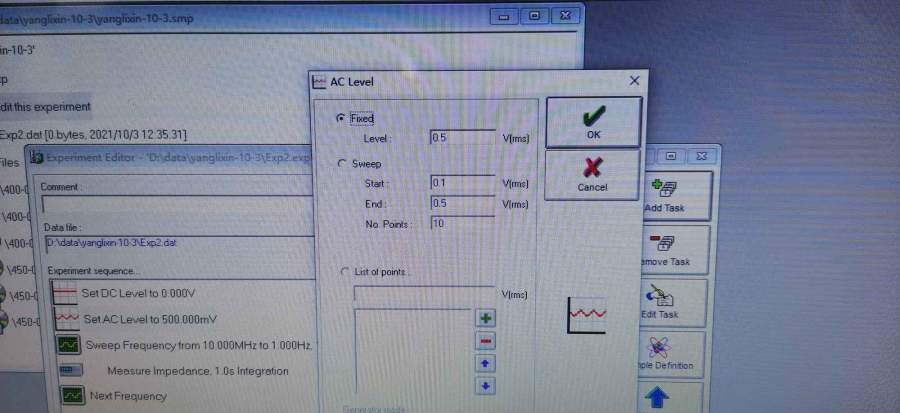Click the Fixed Level input field
Image resolution: width=900 pixels, height=413 pixels.
pyautogui.click(x=463, y=138)
